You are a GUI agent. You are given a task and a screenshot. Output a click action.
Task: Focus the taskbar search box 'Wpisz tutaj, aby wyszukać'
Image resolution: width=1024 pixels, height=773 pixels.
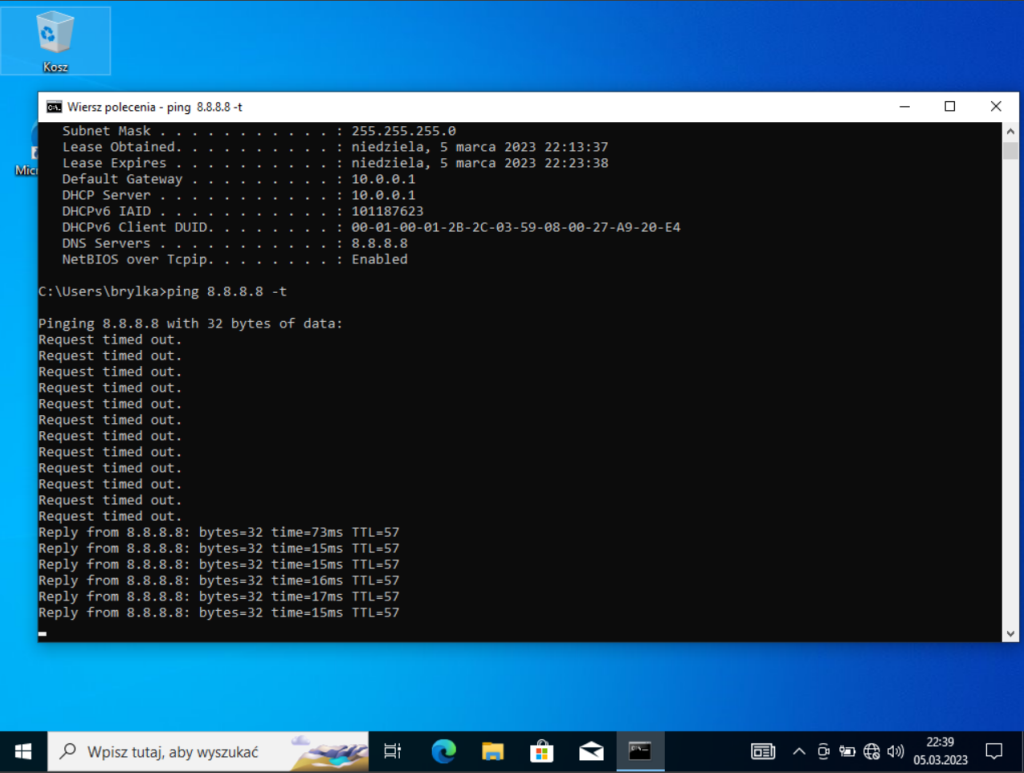tap(208, 751)
